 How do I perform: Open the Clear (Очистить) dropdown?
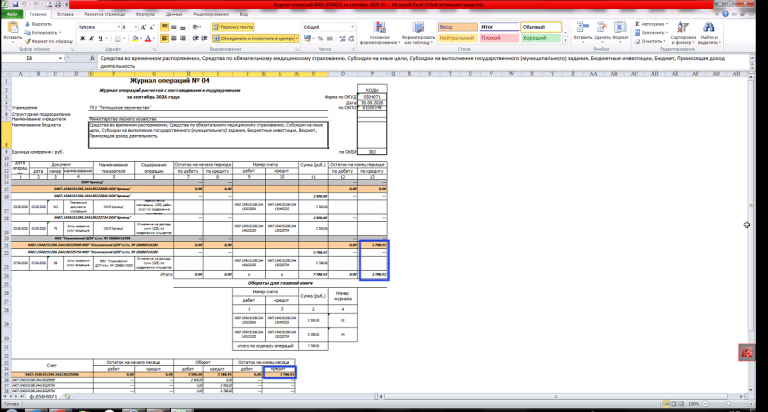pyautogui.click(x=650, y=42)
